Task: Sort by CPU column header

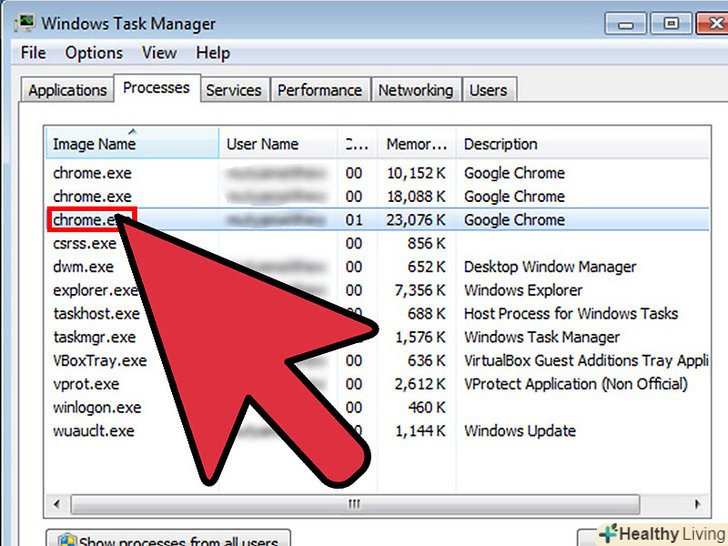Action: click(x=358, y=143)
